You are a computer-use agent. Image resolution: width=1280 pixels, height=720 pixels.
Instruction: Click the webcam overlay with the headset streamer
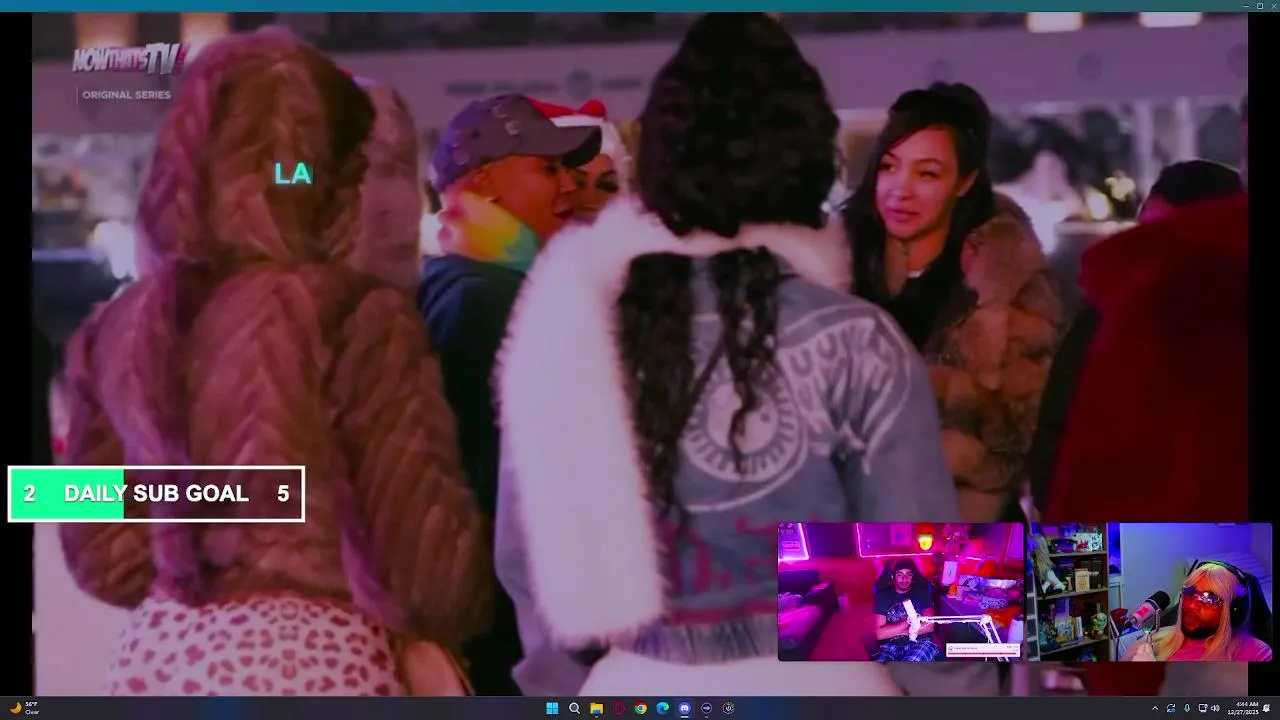[x=1149, y=591]
